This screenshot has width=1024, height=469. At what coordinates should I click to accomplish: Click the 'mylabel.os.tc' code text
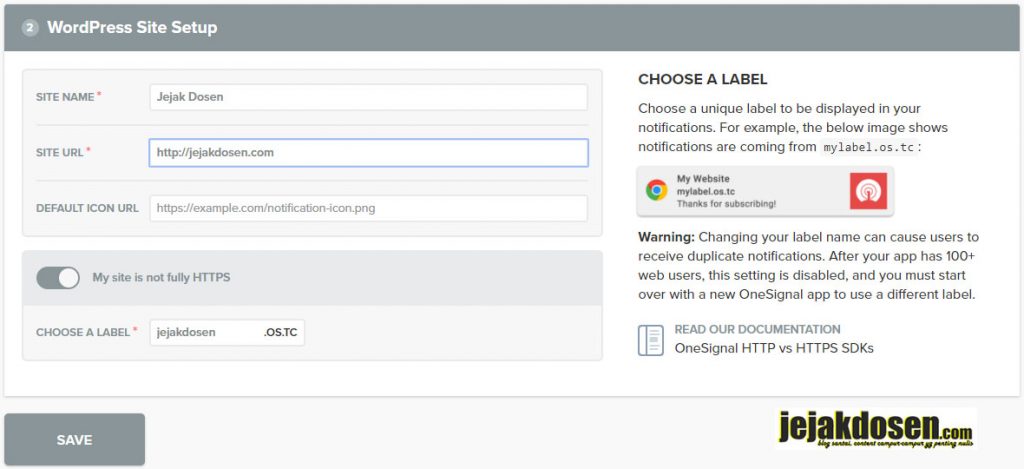[868, 146]
